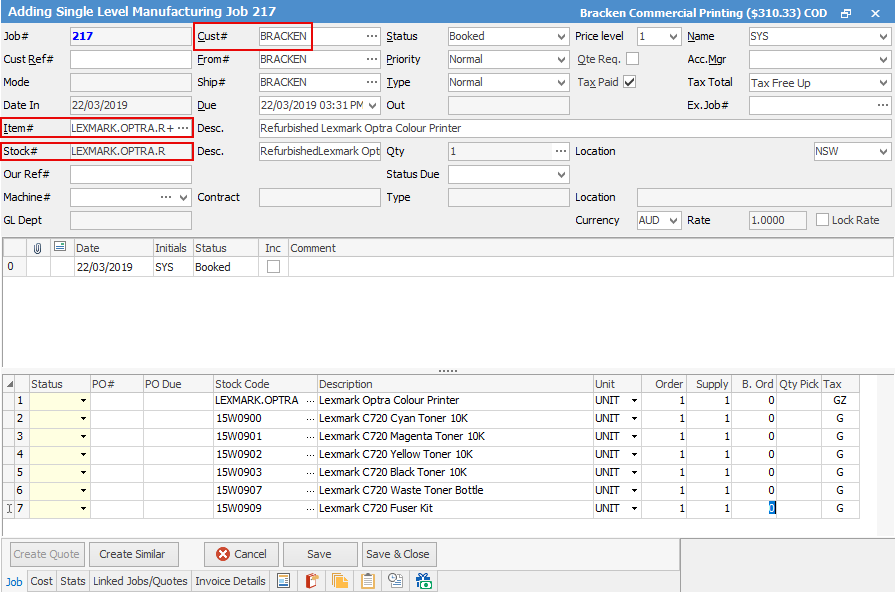This screenshot has height=592, width=895.
Task: Go to Linked Jobs/Quotes tab
Action: [140, 581]
